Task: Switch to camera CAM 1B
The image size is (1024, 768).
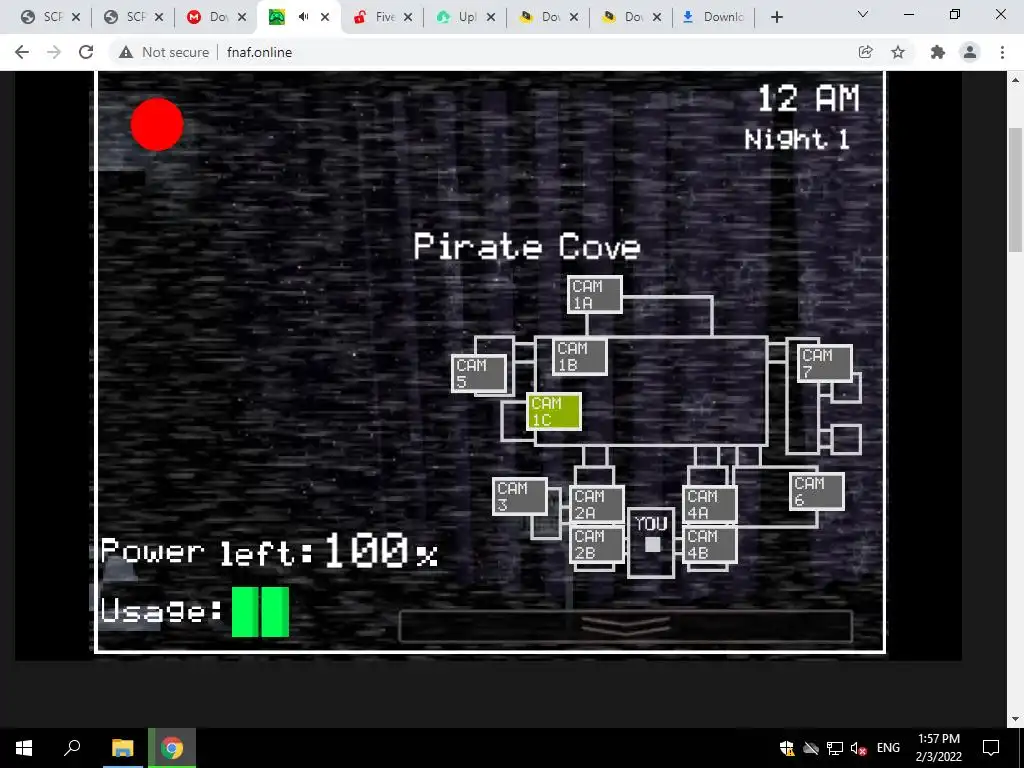Action: (x=580, y=357)
